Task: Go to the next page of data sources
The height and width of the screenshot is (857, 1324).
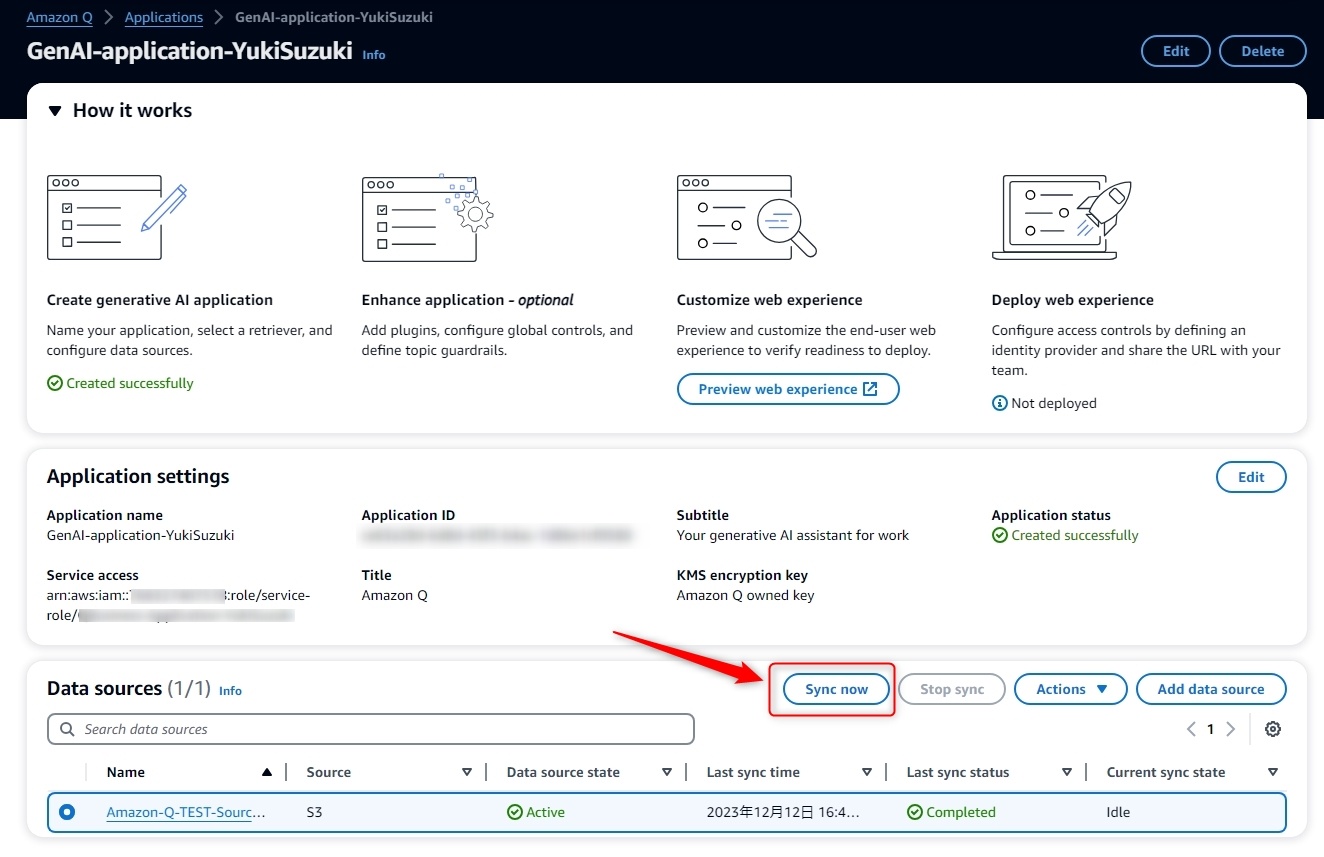Action: (x=1231, y=729)
